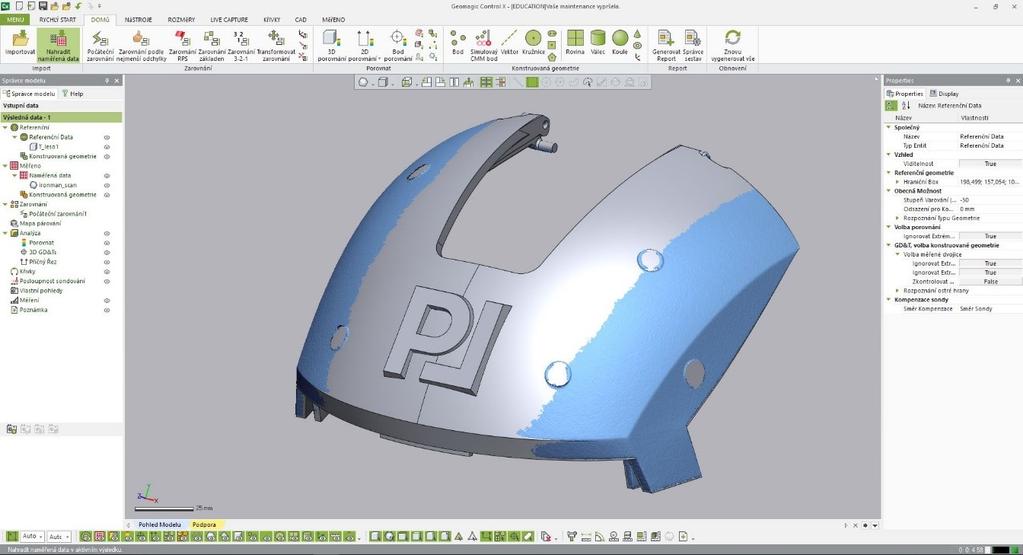
Task: Click the Viditelnost True value field
Action: coord(990,164)
